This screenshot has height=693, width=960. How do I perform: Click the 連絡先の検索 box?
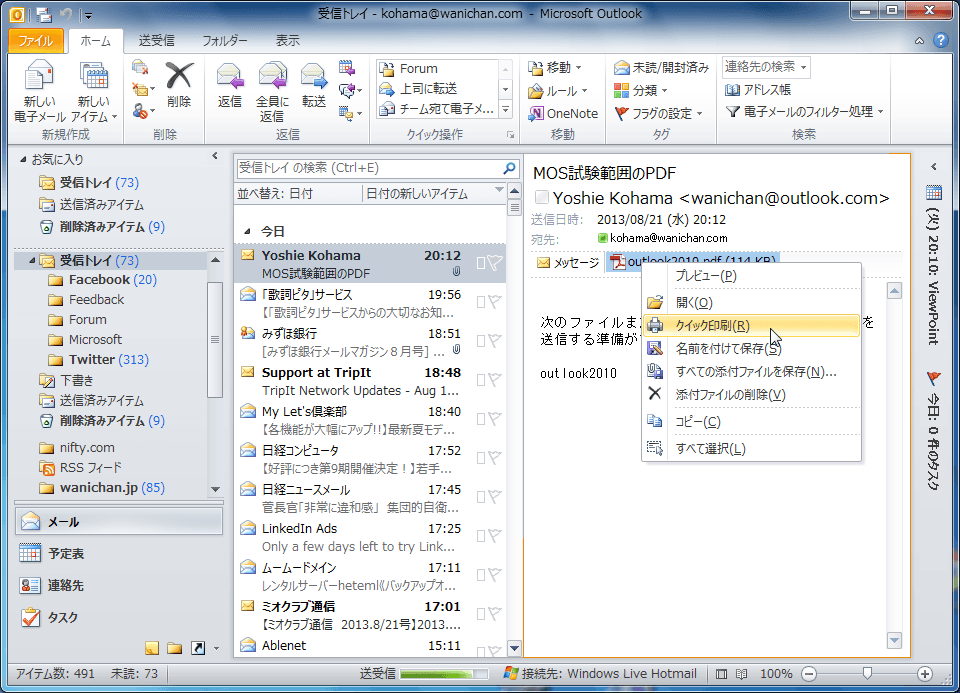pos(766,67)
